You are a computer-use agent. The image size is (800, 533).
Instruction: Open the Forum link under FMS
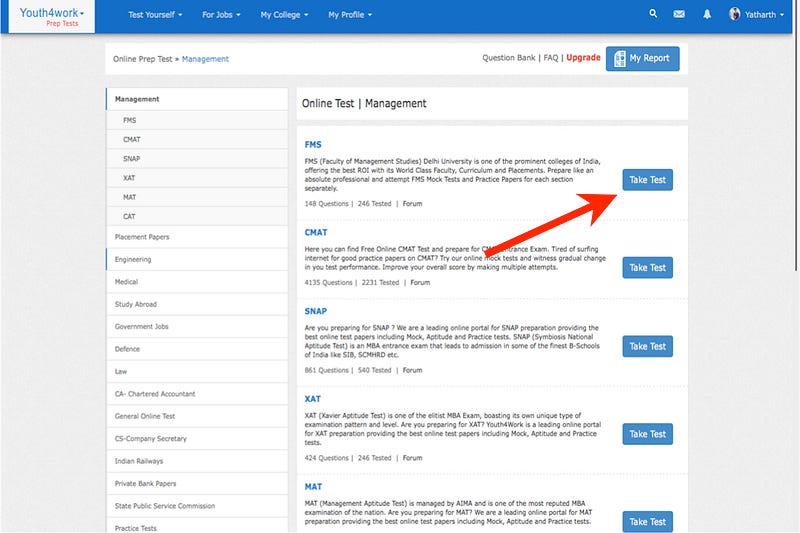(412, 204)
